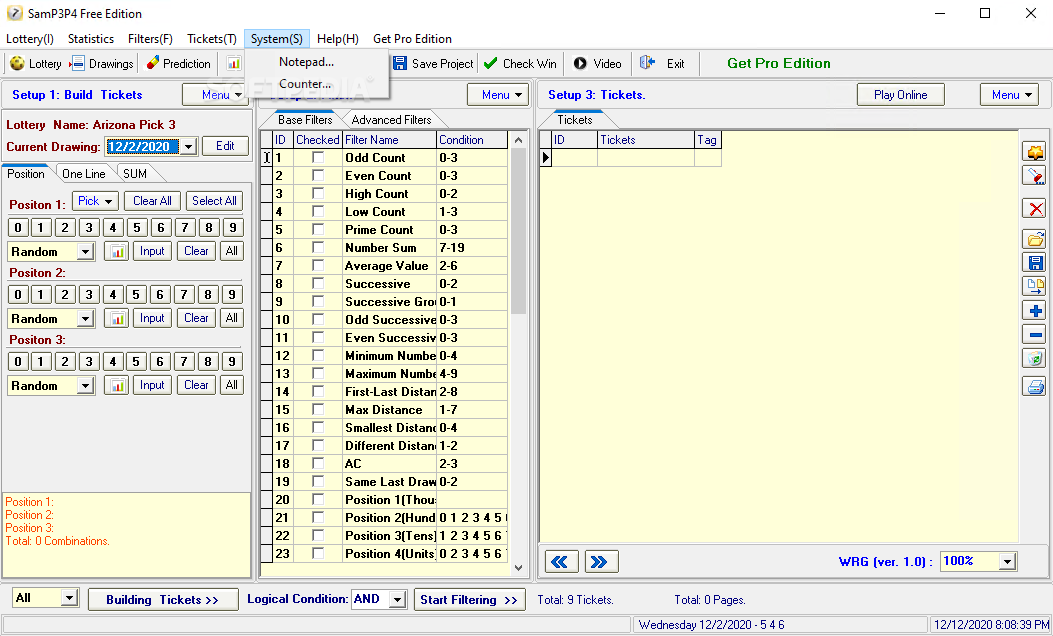Check the Max Distance filter checkbox

tap(318, 410)
